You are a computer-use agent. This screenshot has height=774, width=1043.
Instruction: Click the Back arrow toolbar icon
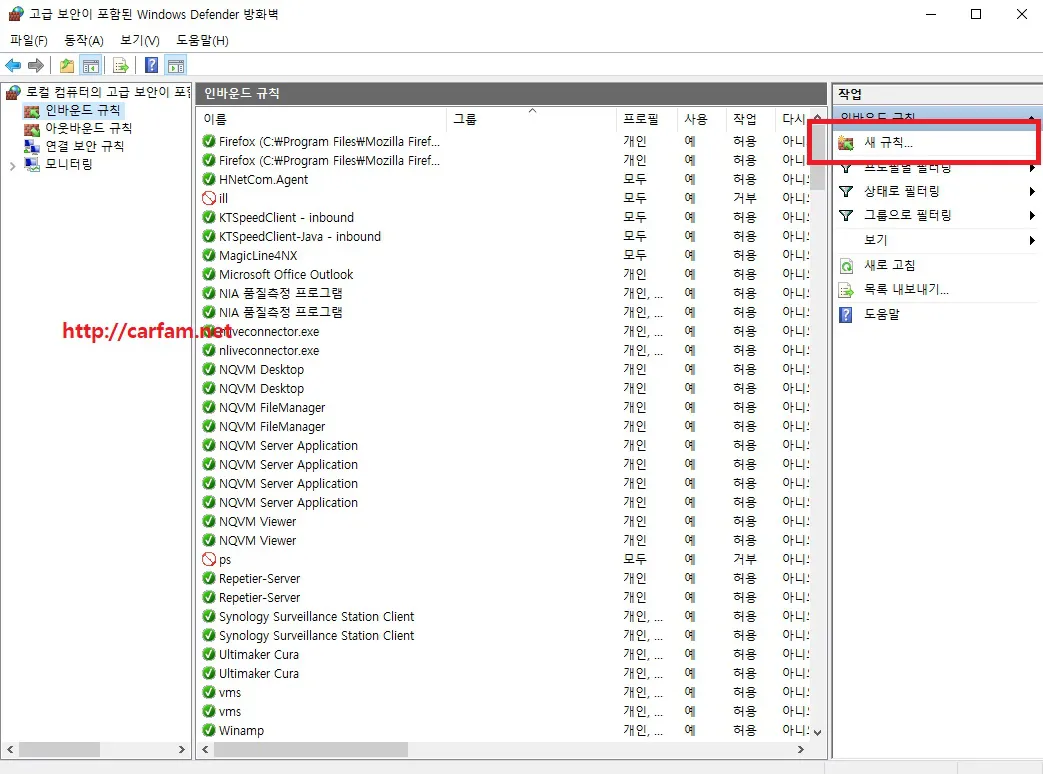click(13, 65)
